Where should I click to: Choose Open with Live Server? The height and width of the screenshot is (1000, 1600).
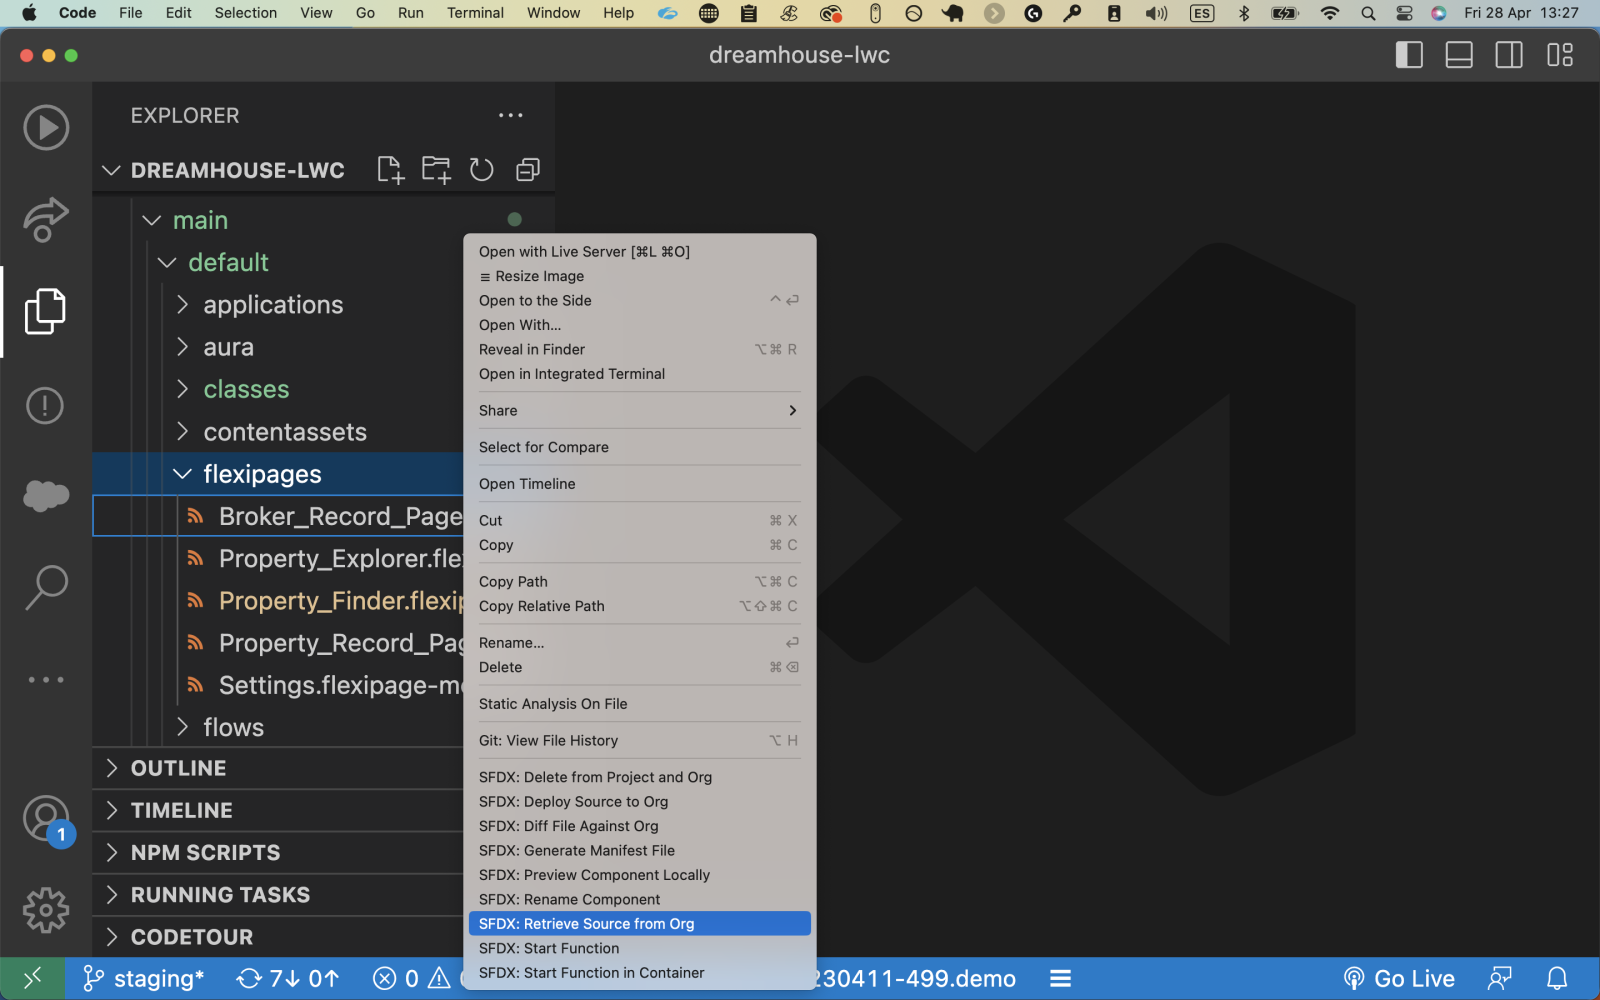(640, 252)
